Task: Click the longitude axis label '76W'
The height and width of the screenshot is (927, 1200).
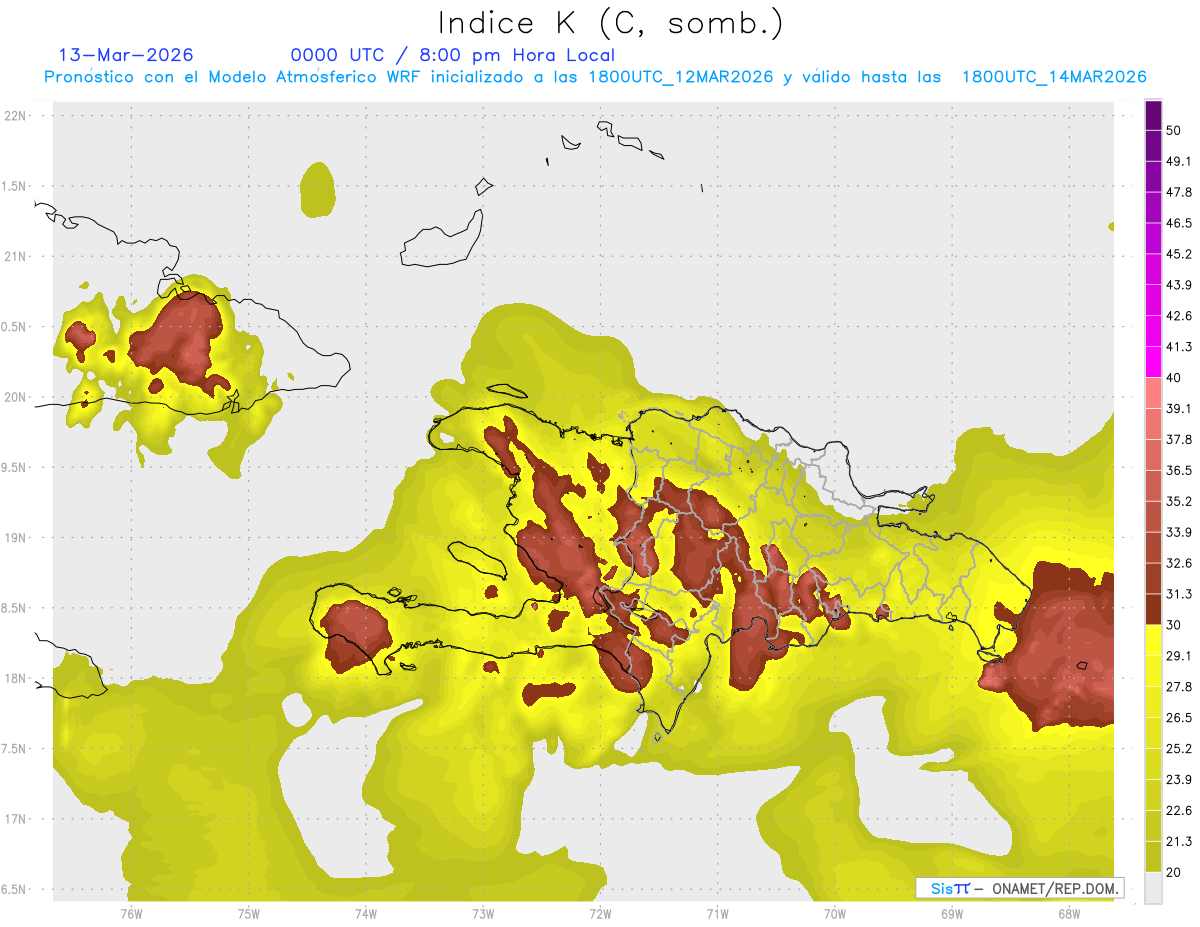Action: click(x=130, y=914)
